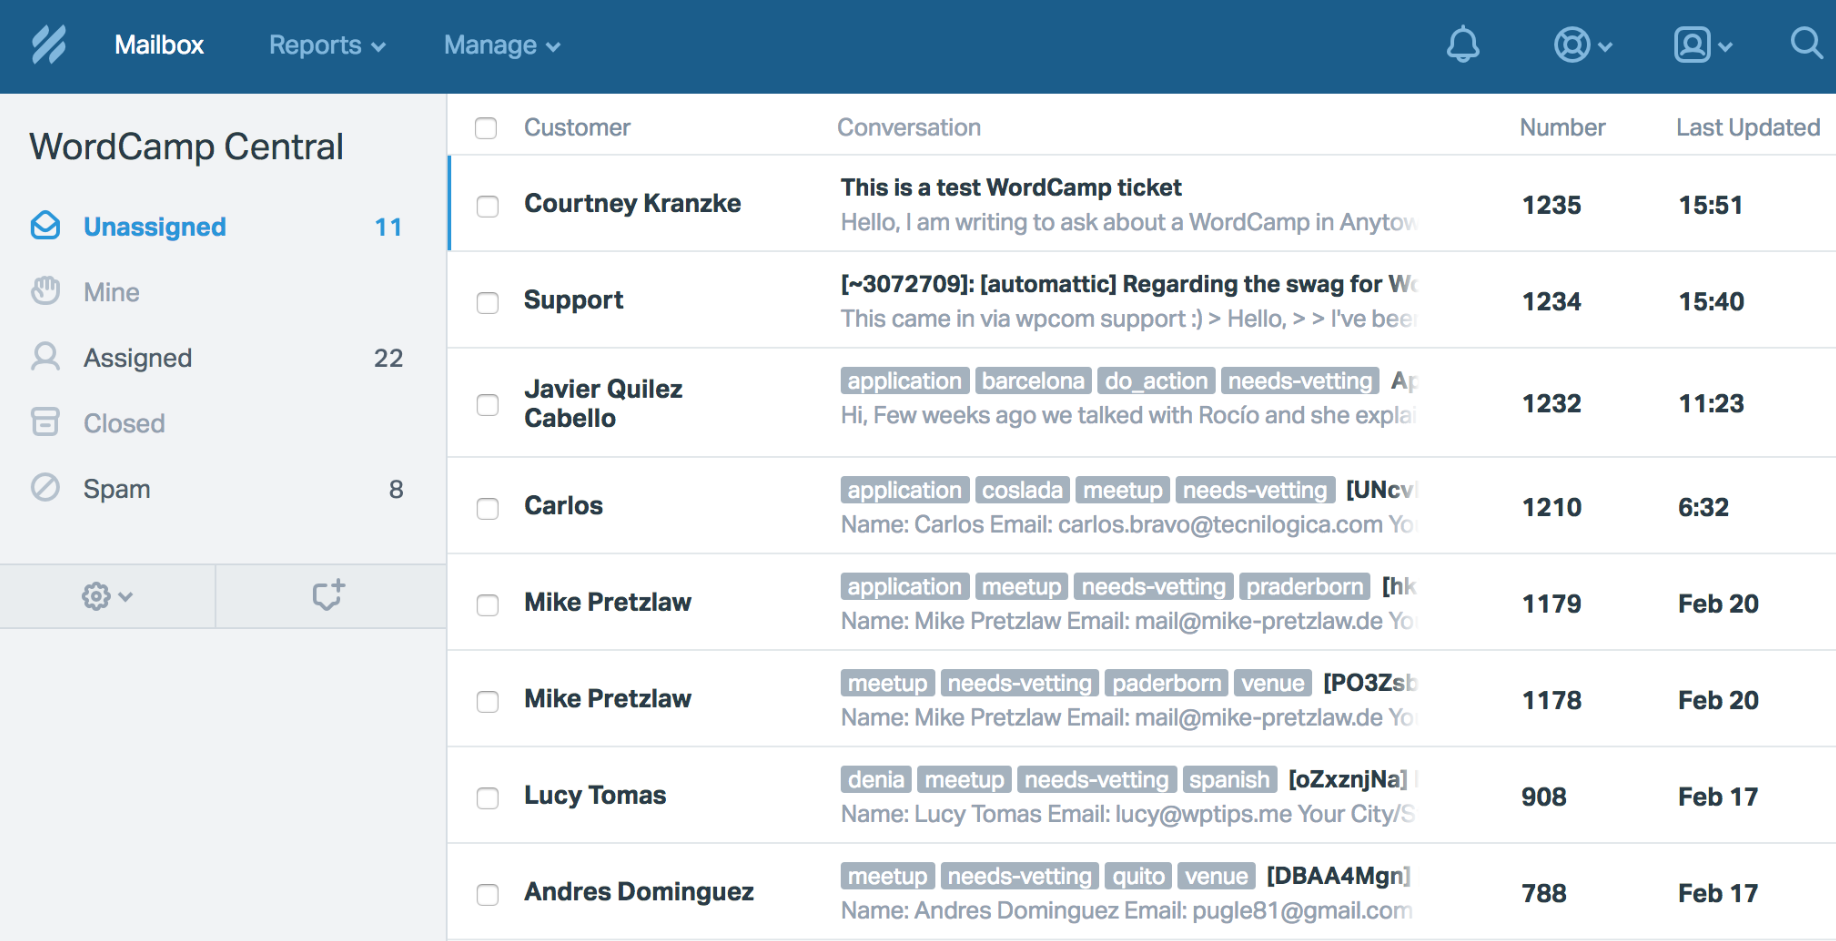Select the checkbox next to Lucy Tomas
The height and width of the screenshot is (941, 1836).
[487, 798]
